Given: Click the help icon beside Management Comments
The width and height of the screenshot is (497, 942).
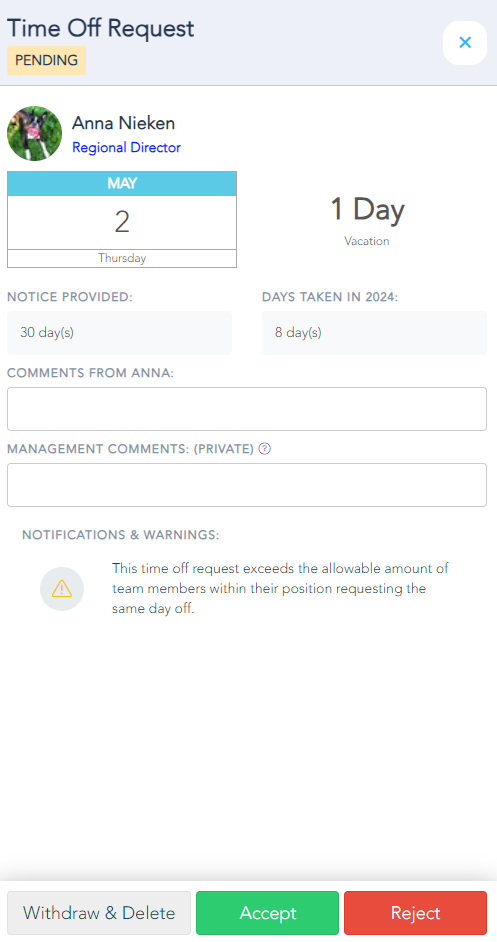Looking at the screenshot, I should [x=264, y=449].
